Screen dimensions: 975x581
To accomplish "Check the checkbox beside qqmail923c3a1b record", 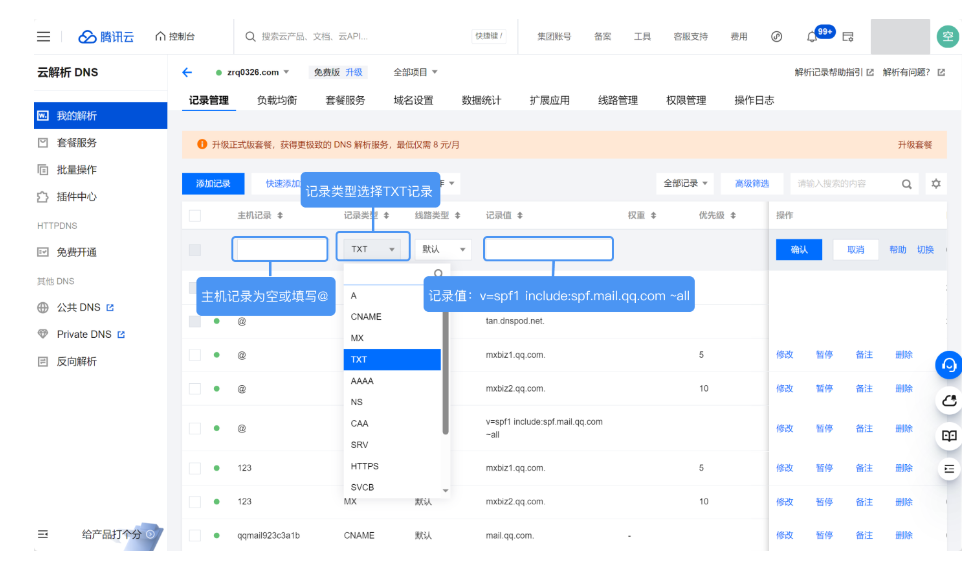I will [194, 535].
